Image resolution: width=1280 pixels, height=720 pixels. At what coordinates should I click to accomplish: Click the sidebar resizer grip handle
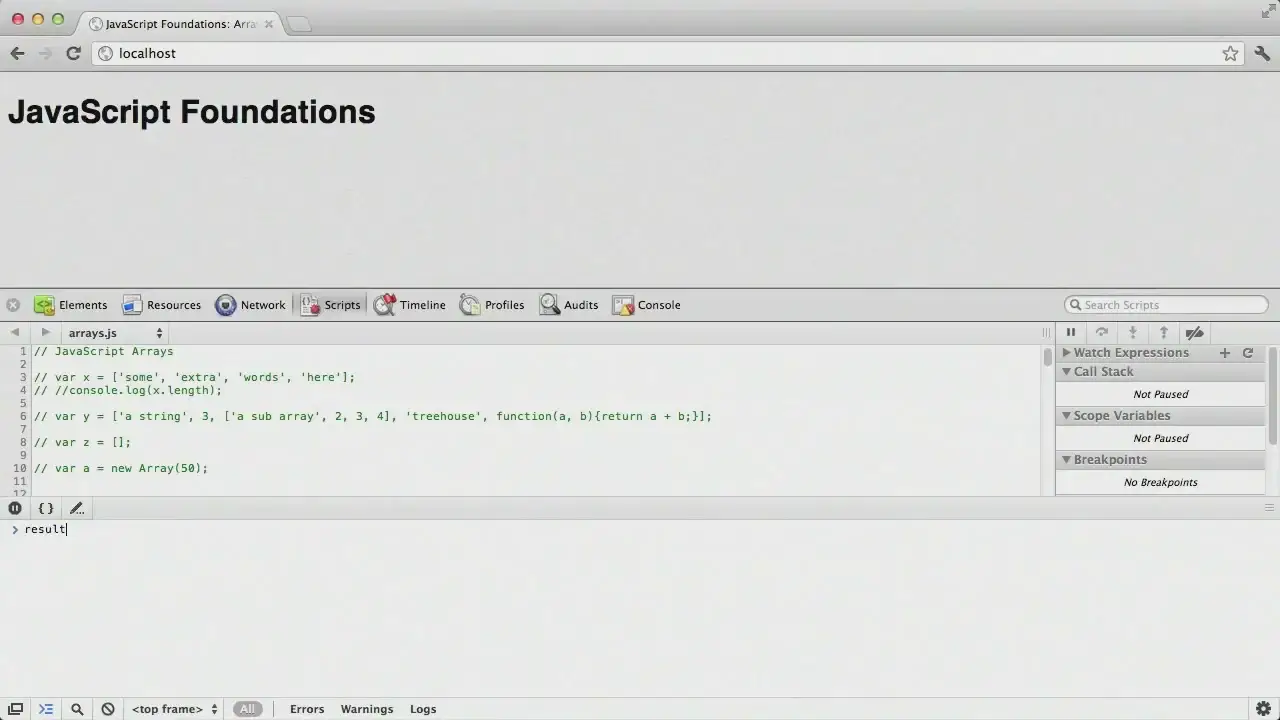[x=1046, y=333]
